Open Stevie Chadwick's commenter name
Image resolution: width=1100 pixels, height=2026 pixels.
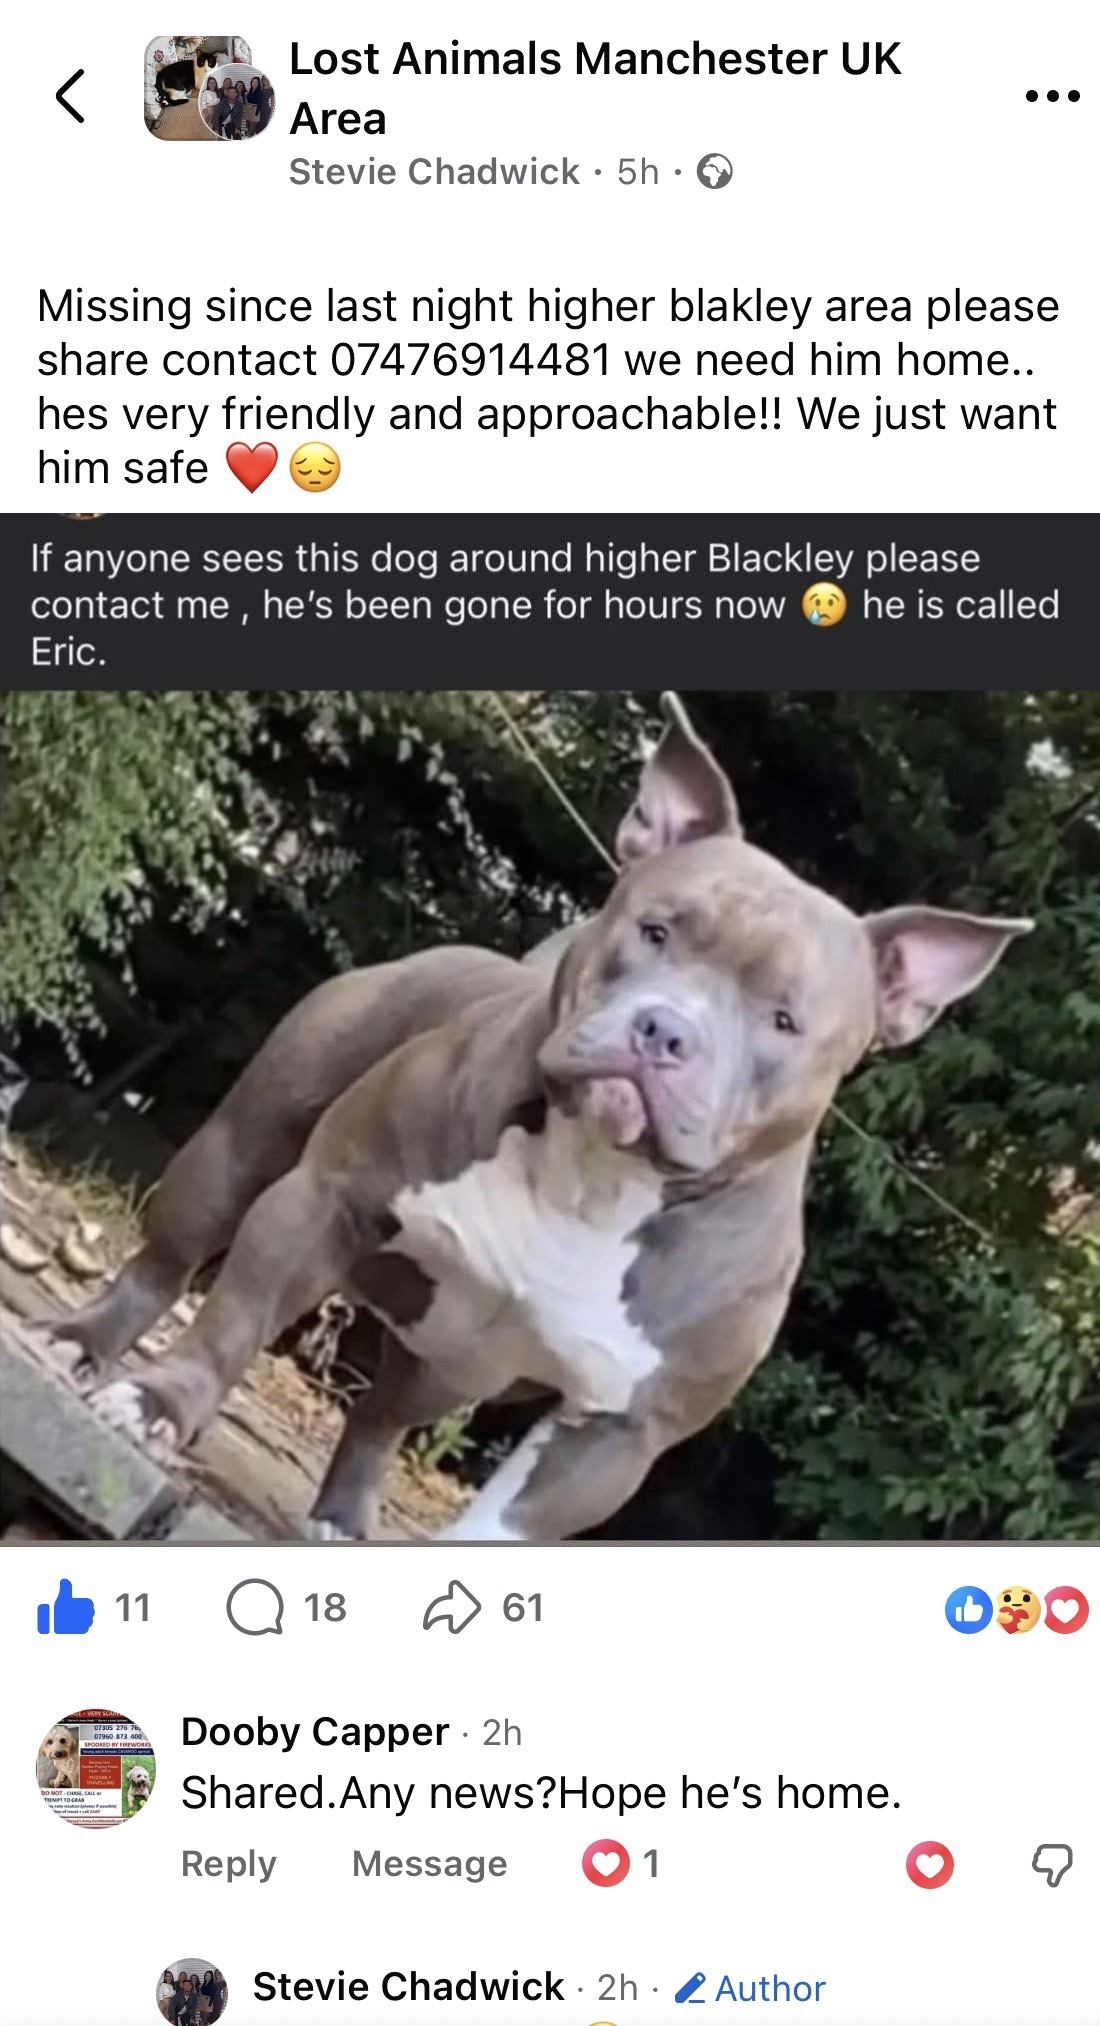tap(408, 1987)
